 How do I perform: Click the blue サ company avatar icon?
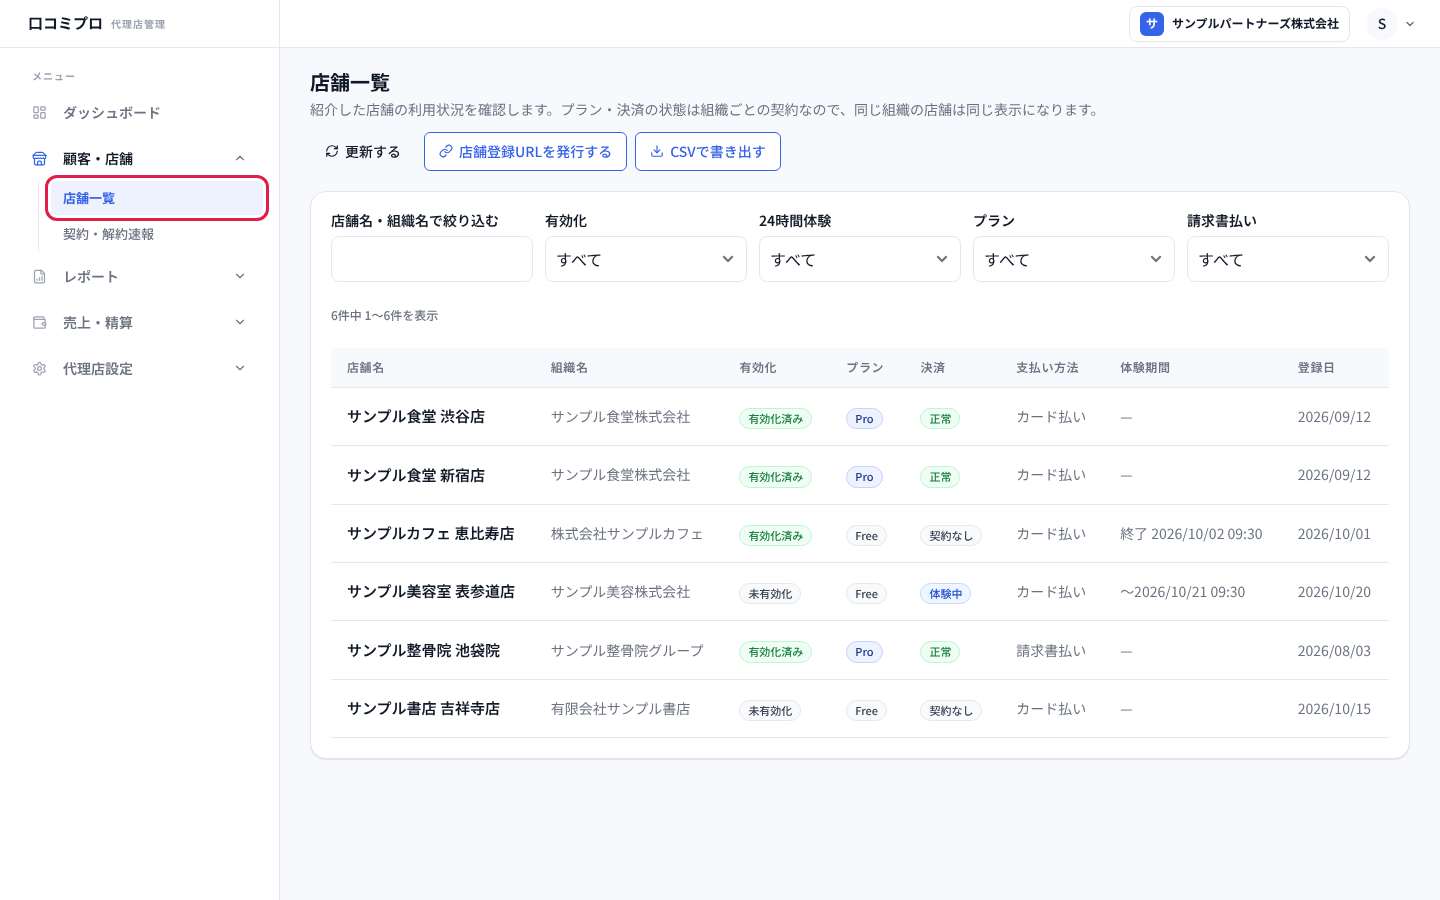[1152, 24]
